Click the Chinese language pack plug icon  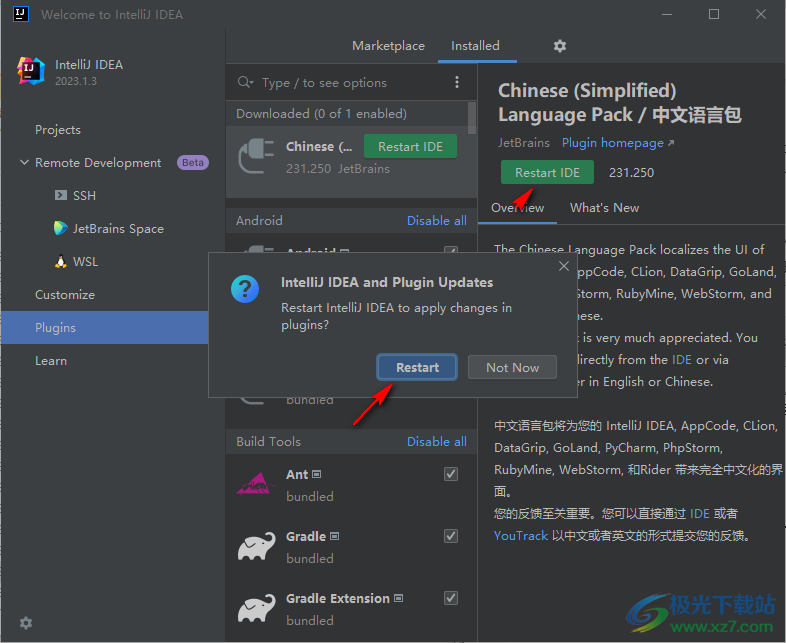[x=256, y=156]
